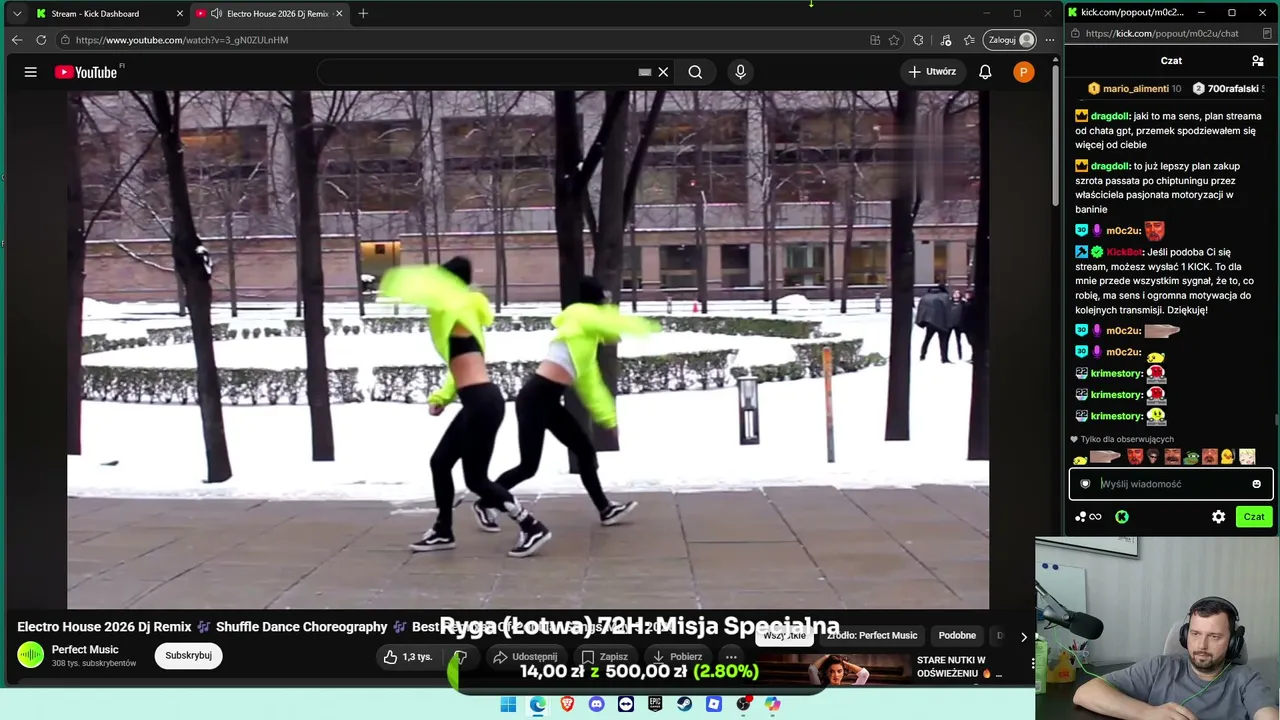This screenshot has width=1280, height=720.
Task: Close the Stream - Kick Dashboard tab
Action: pyautogui.click(x=180, y=14)
